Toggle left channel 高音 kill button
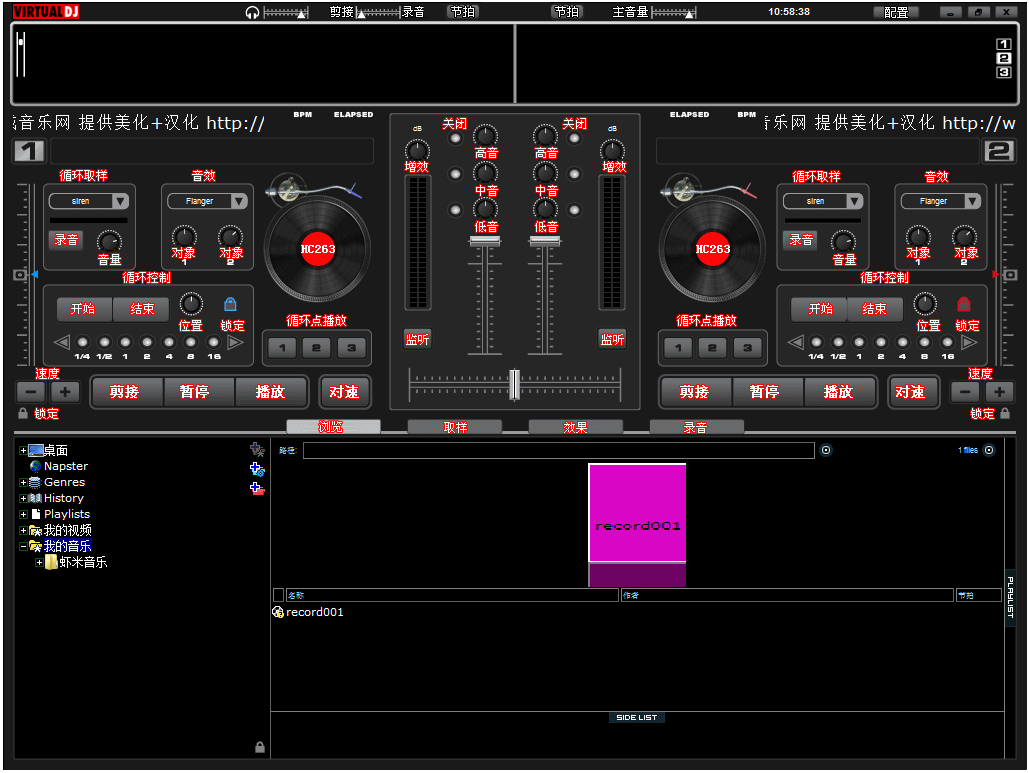The width and height of the screenshot is (1029, 773). pyautogui.click(x=455, y=138)
